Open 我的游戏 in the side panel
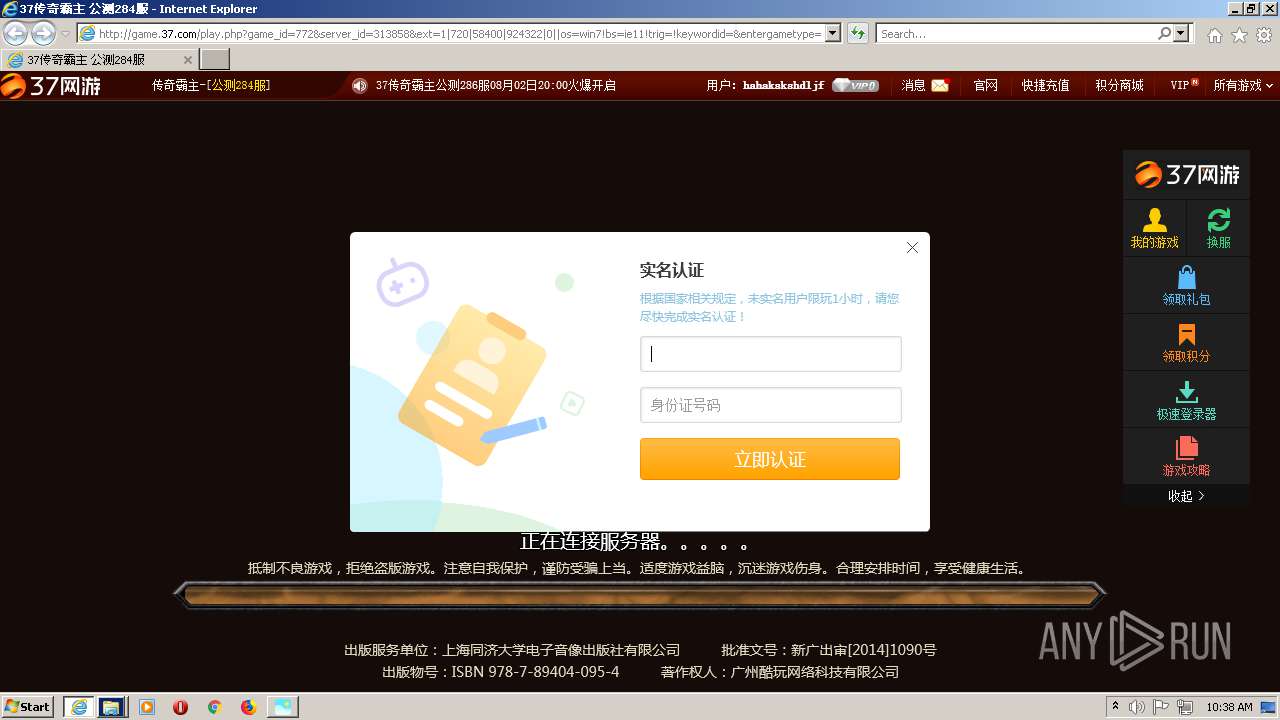The width and height of the screenshot is (1280, 720). pyautogui.click(x=1154, y=228)
